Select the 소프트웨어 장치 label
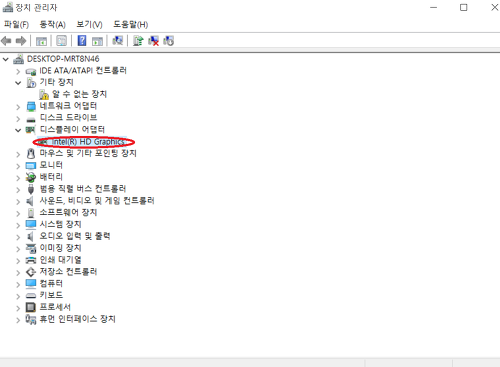500x367 pixels. tap(68, 213)
